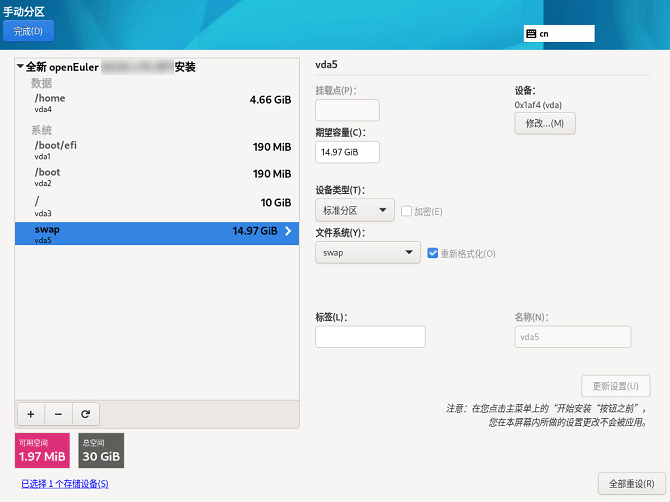
Task: Open the selected storage devices link
Action: coord(64,484)
